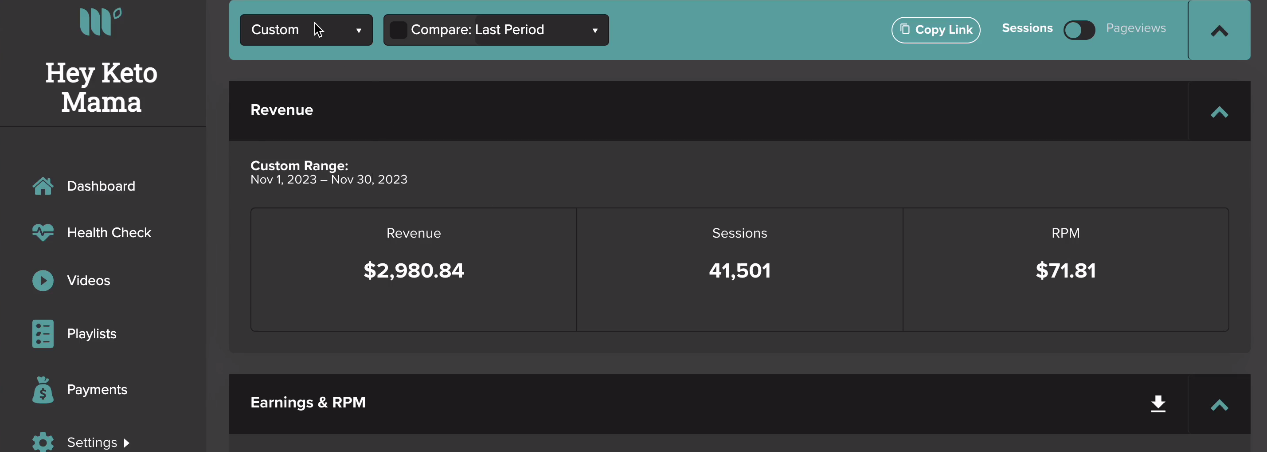This screenshot has width=1267, height=452.
Task: Toggle Sessions to Pageviews switch
Action: [1079, 30]
